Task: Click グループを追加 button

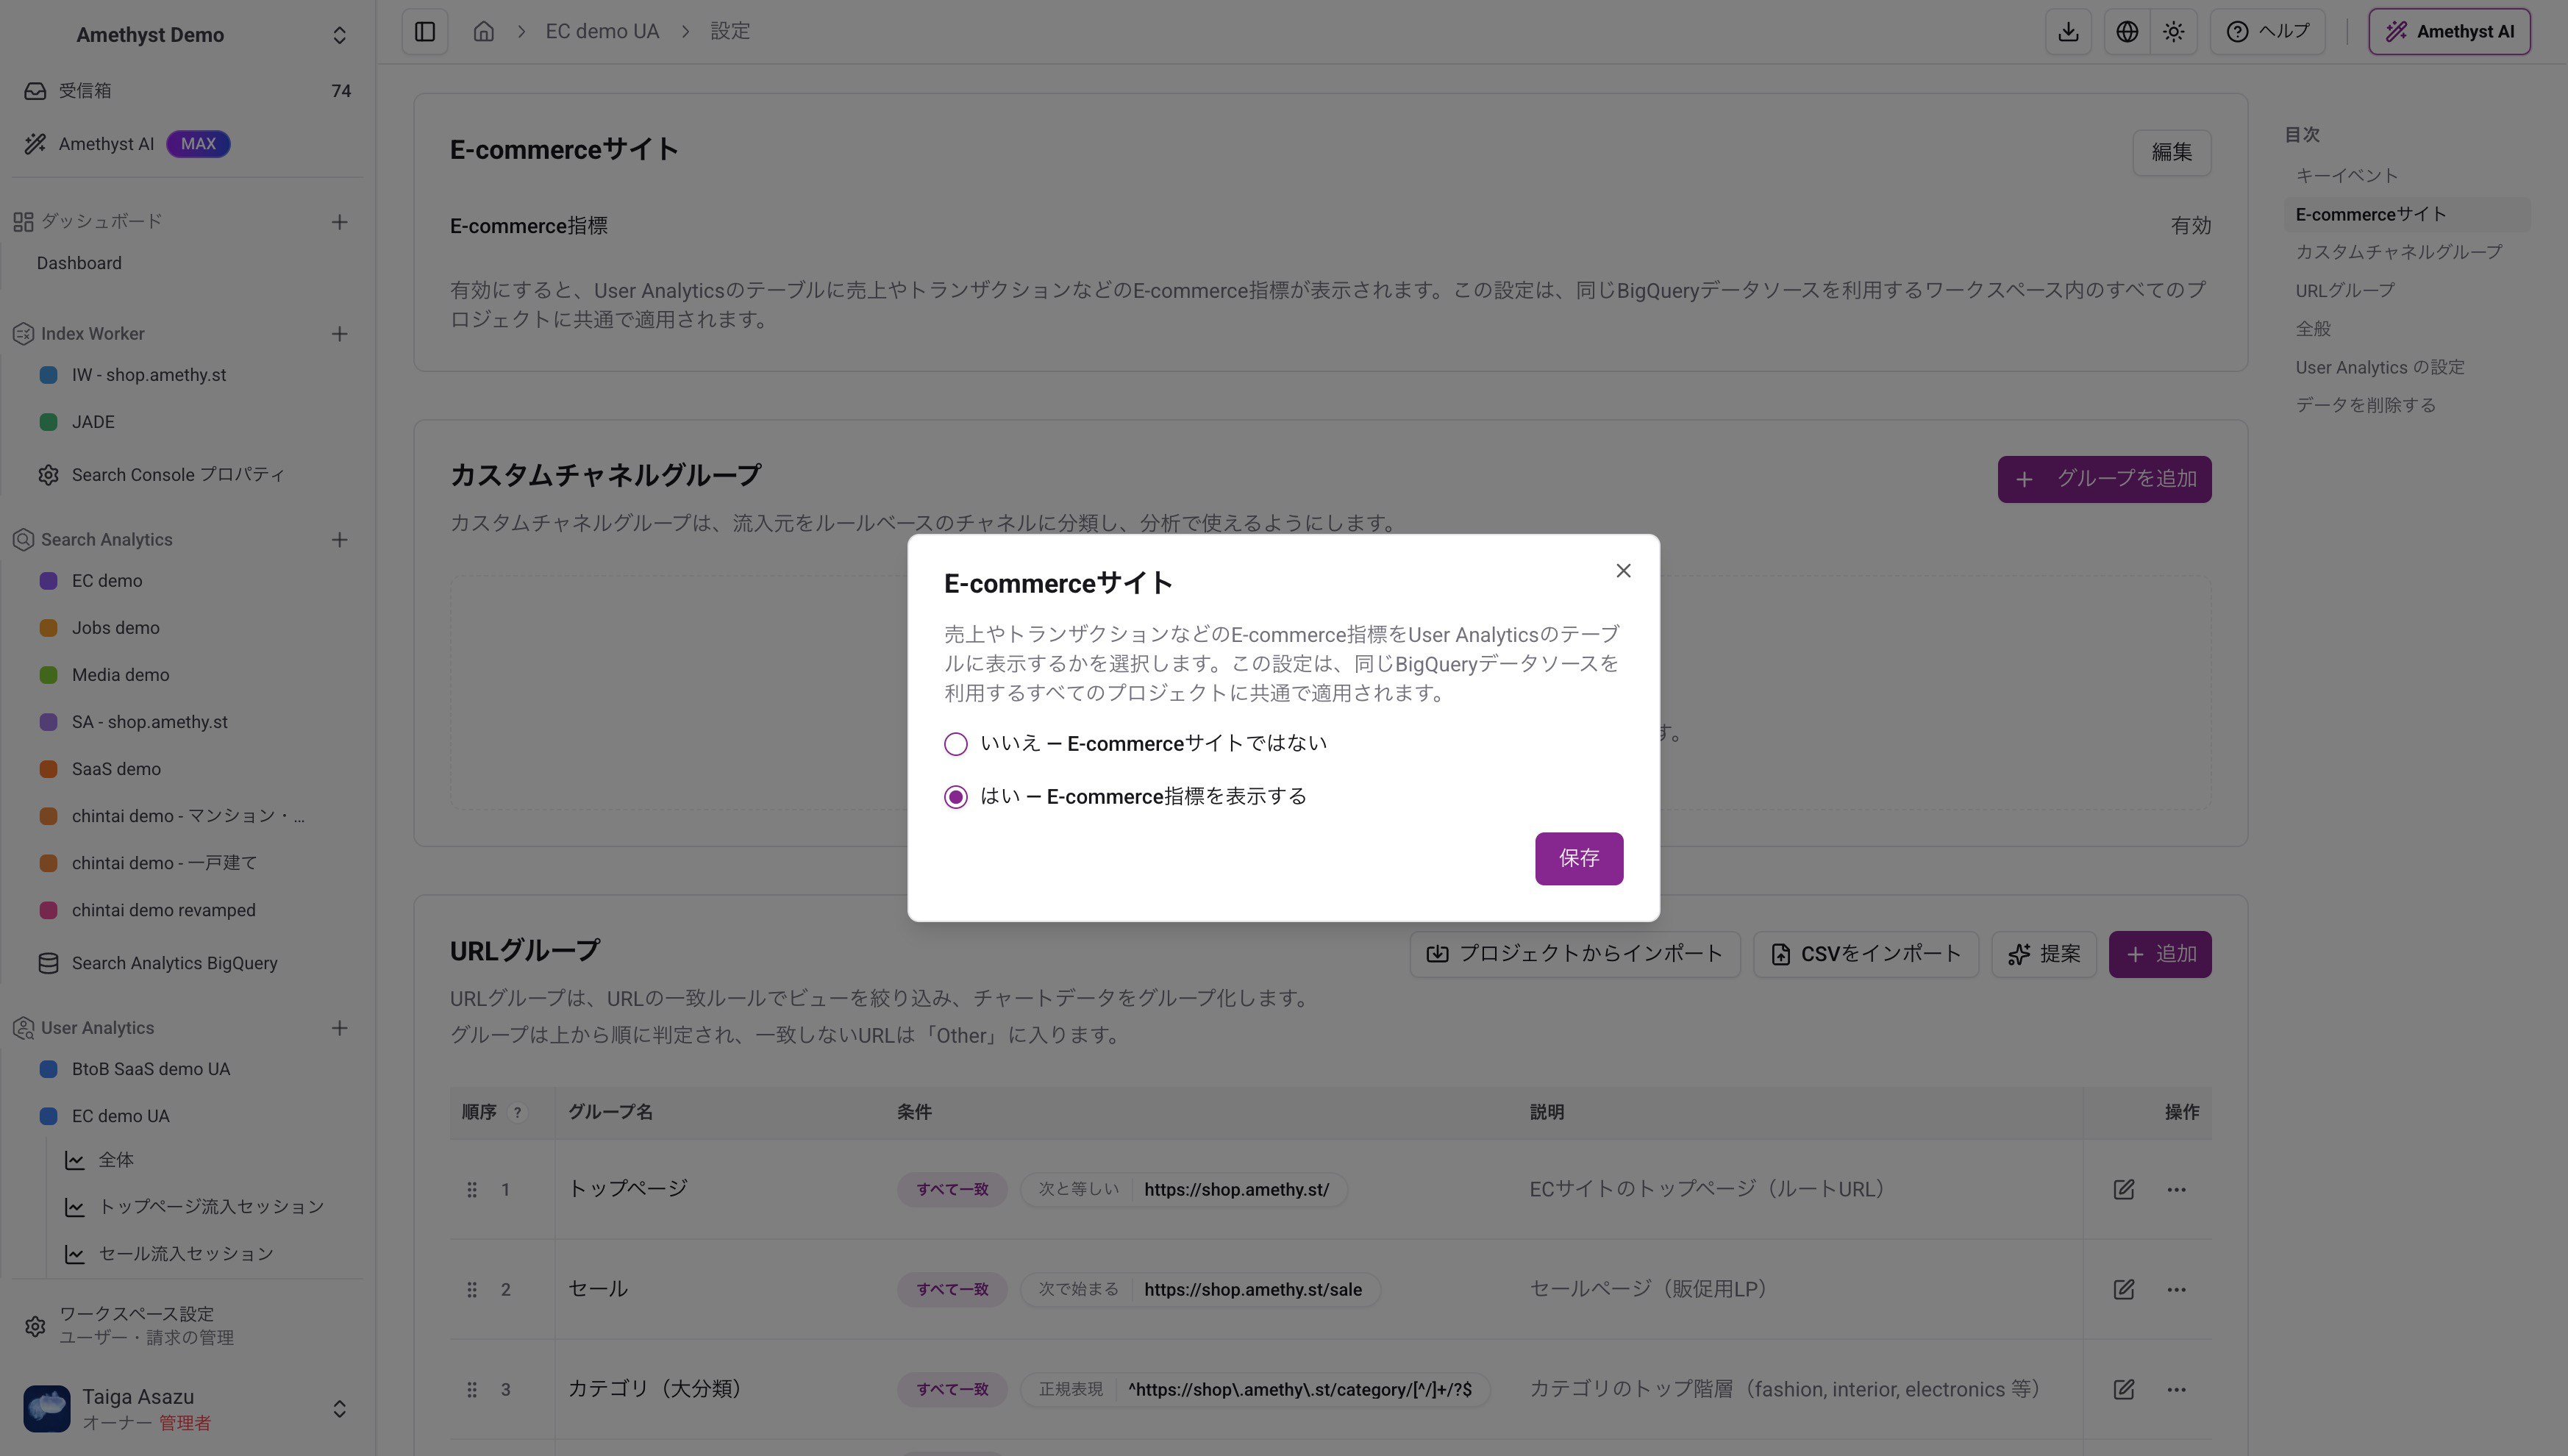Action: [2104, 480]
